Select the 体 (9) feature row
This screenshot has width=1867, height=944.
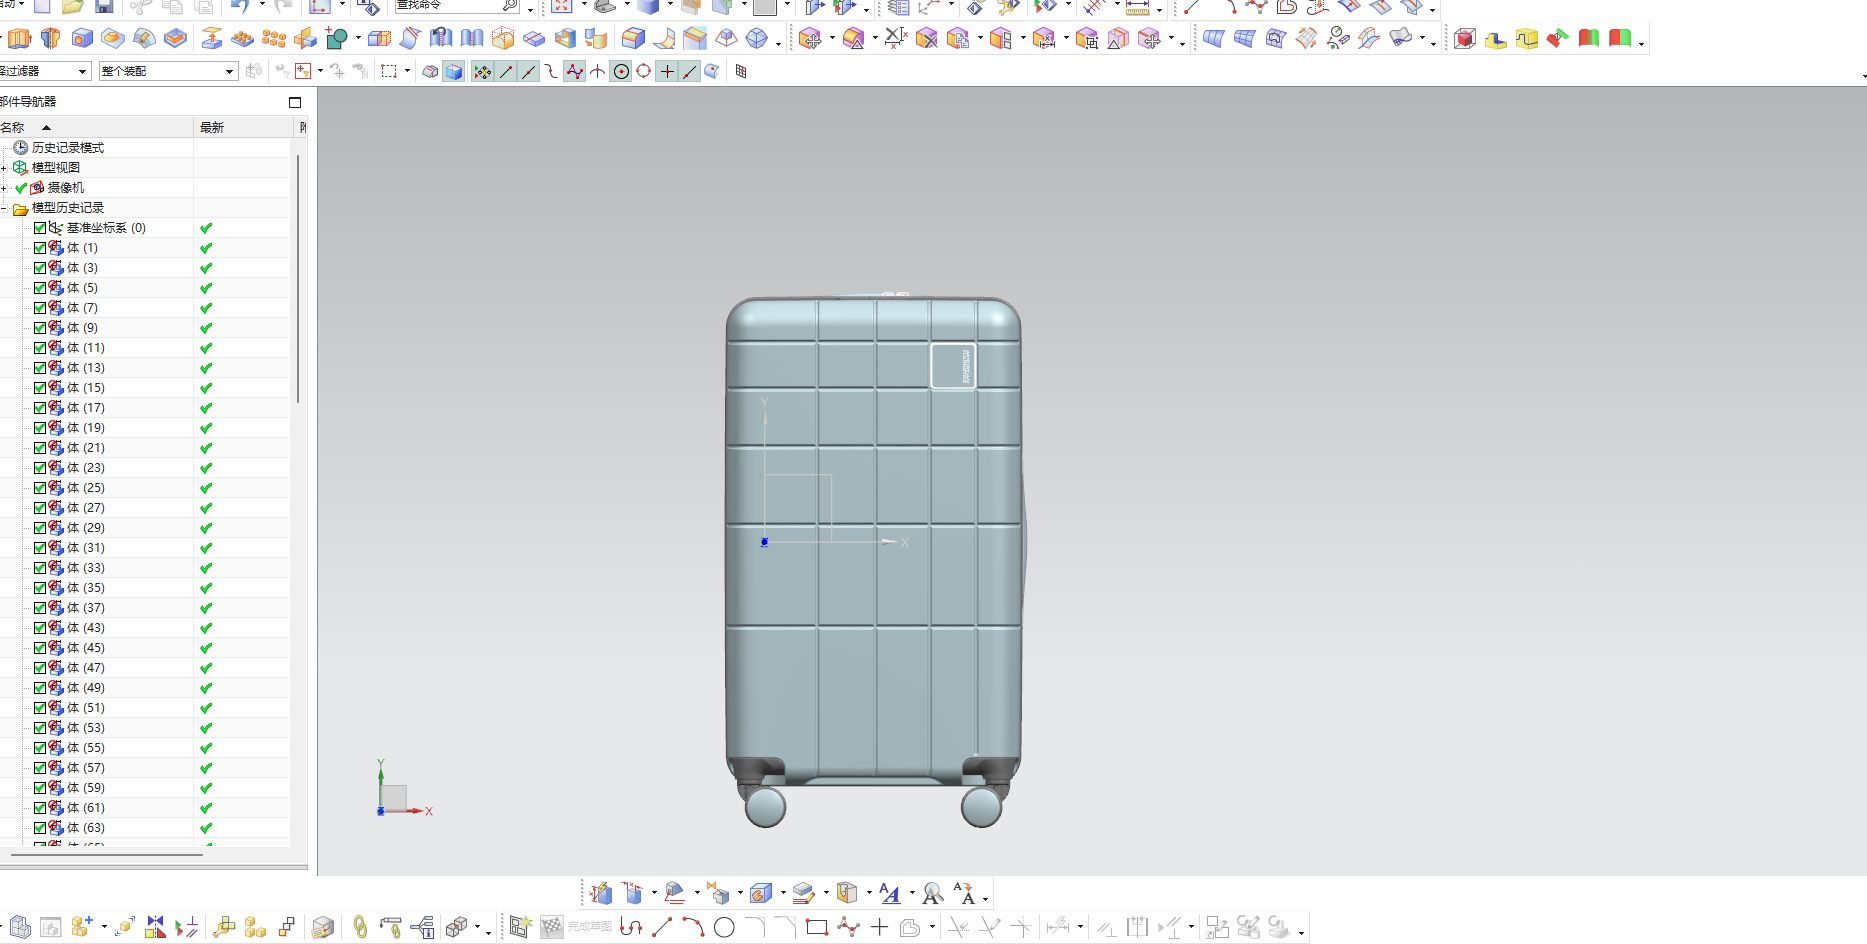click(145, 328)
